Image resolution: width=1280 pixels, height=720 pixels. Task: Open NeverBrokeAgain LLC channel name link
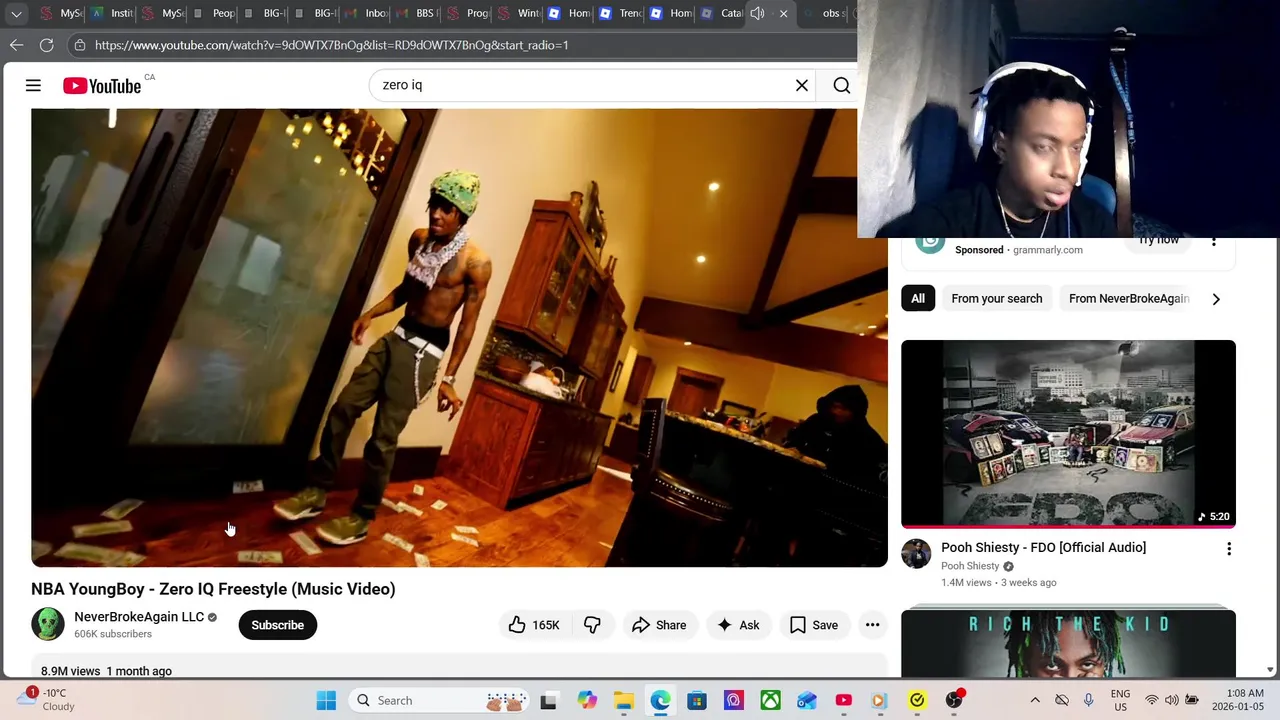[139, 617]
